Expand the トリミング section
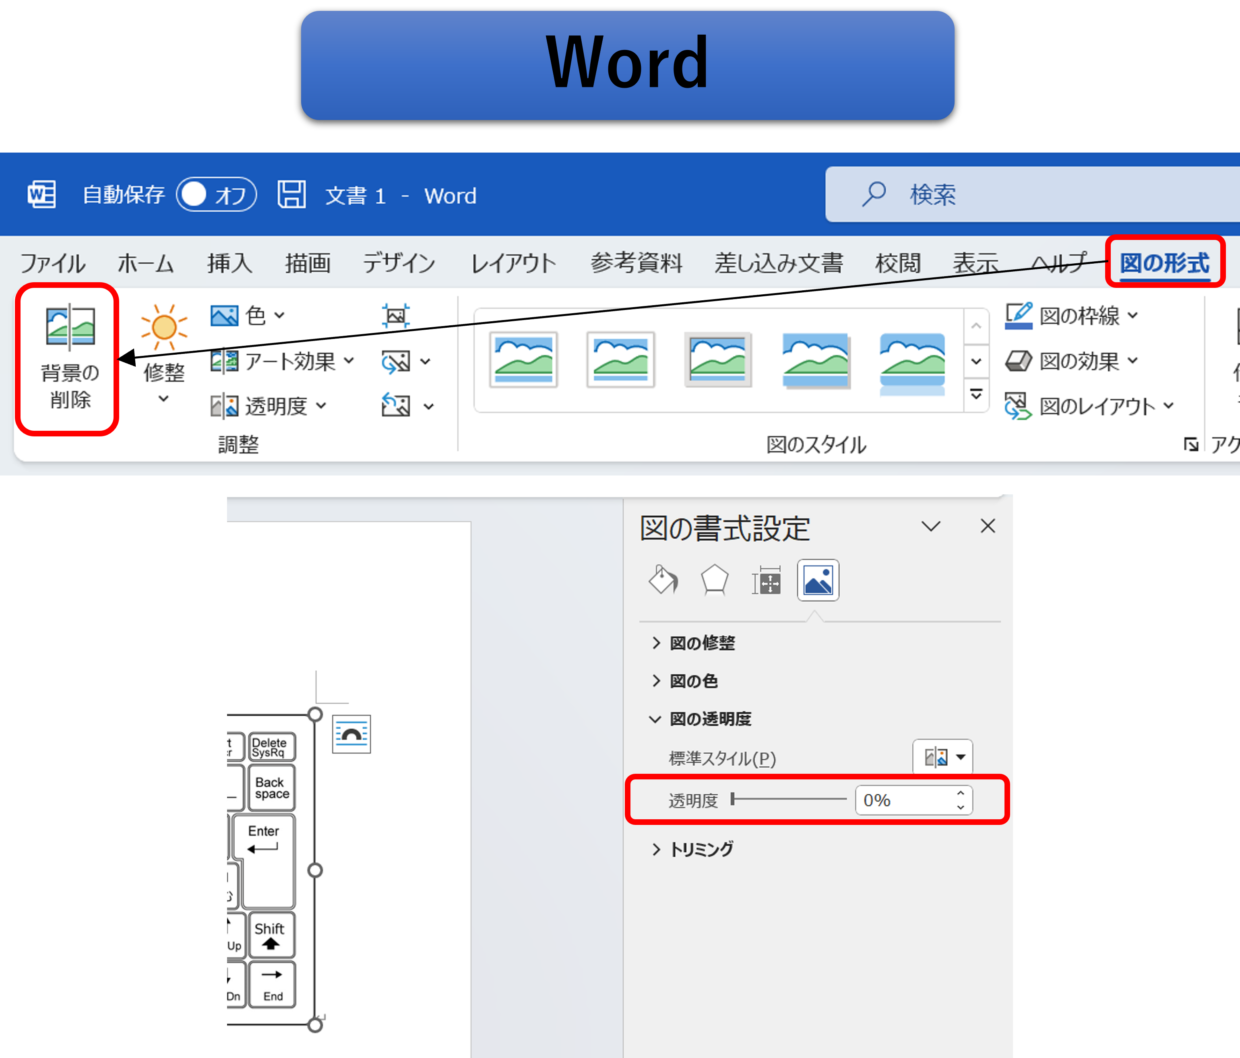This screenshot has width=1240, height=1058. 693,849
